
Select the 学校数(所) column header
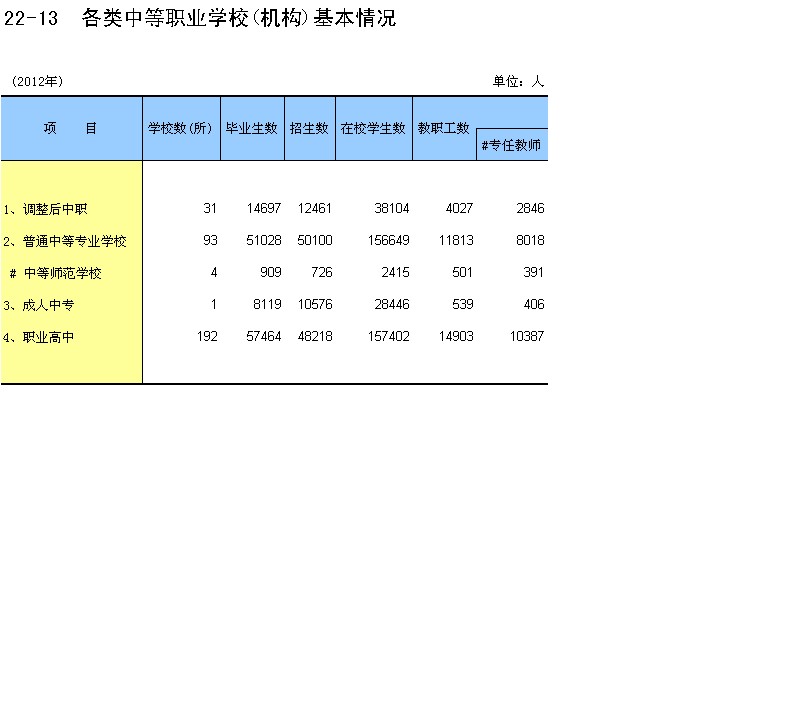point(181,128)
